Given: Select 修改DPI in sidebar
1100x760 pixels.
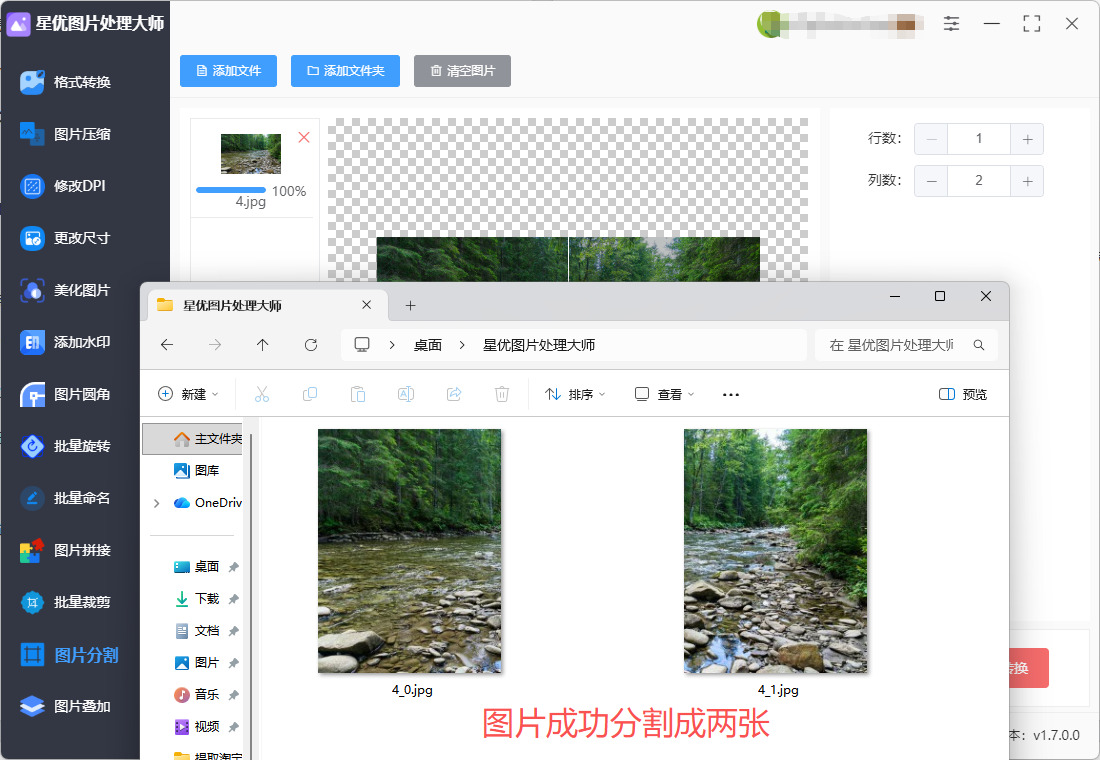Looking at the screenshot, I should (x=63, y=186).
